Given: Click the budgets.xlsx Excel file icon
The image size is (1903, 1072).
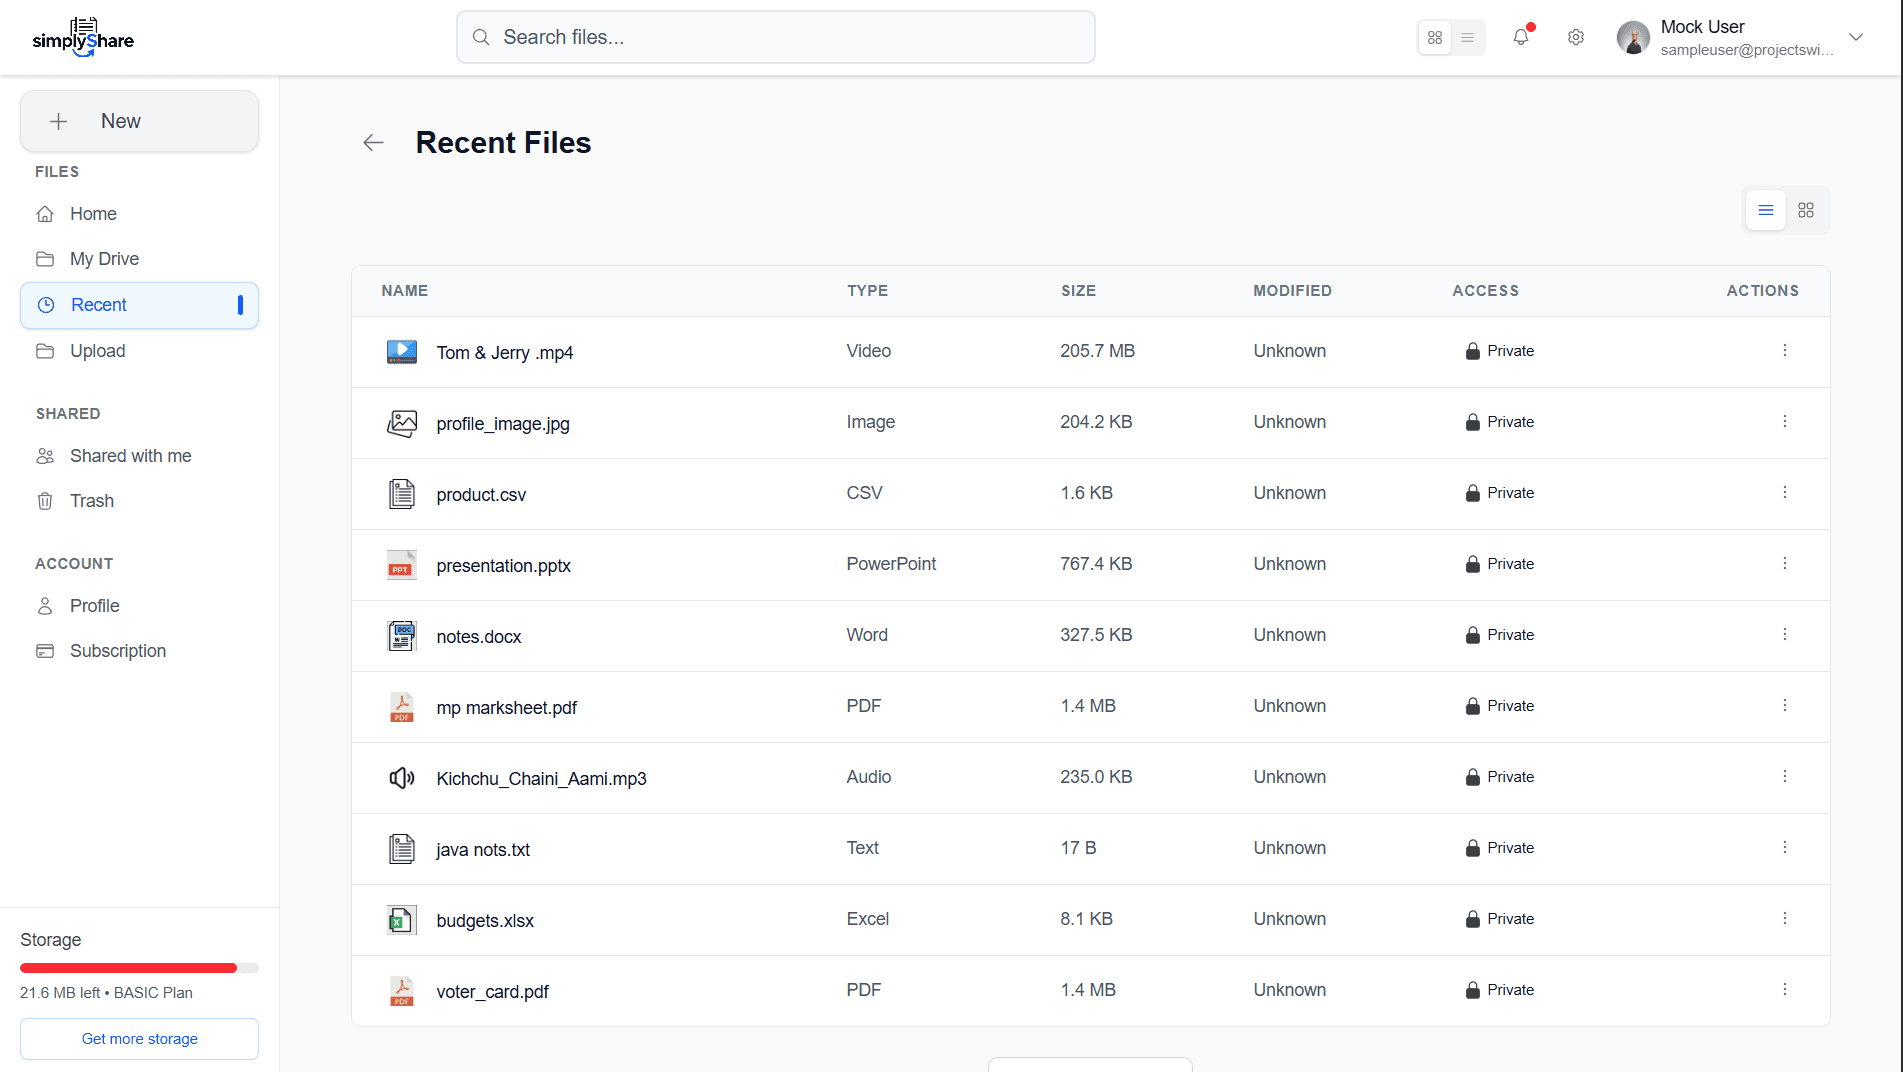Looking at the screenshot, I should coord(402,920).
